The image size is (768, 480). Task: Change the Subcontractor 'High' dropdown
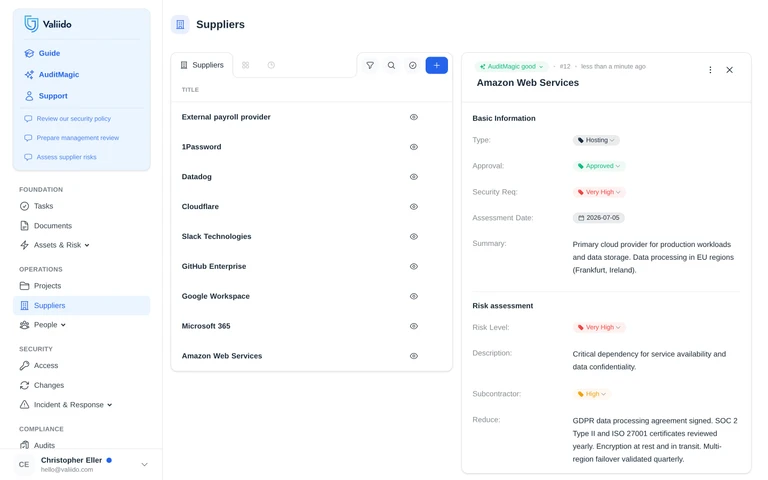[592, 394]
